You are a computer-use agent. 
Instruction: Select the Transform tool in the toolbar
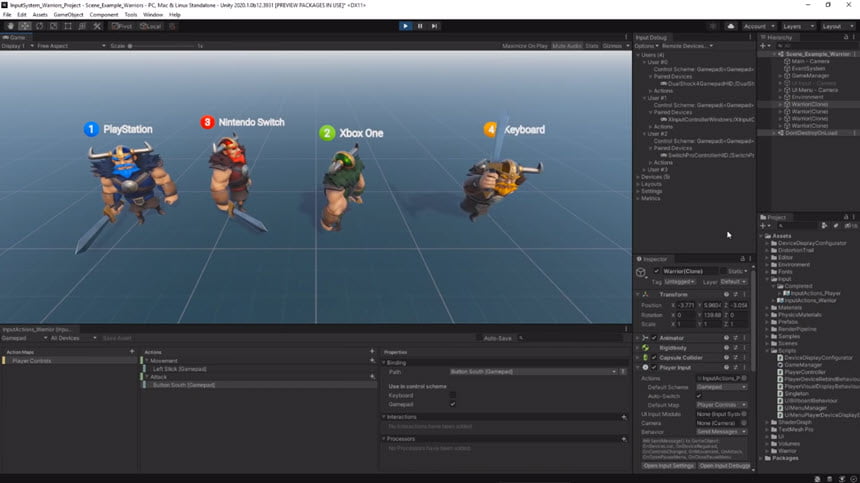coord(82,26)
